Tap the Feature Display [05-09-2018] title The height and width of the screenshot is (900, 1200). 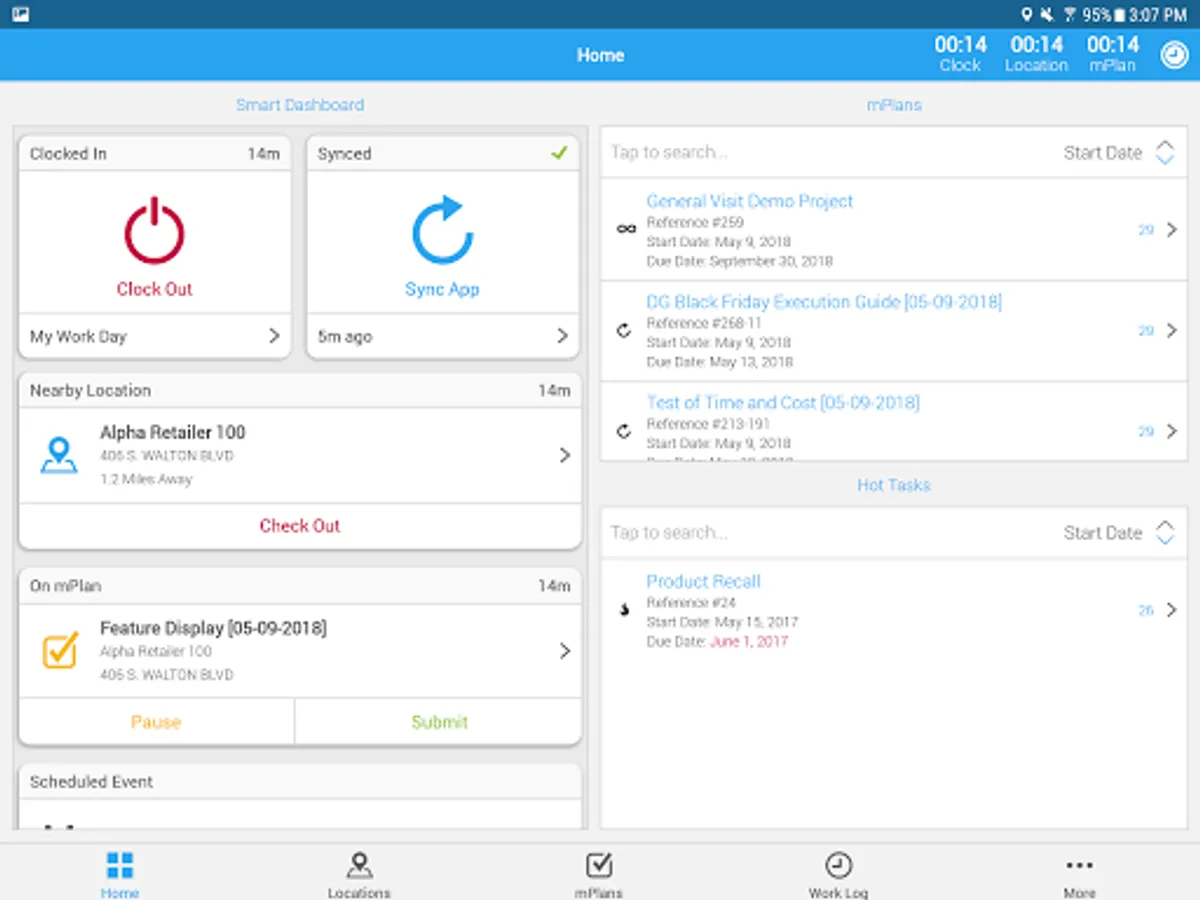point(213,628)
